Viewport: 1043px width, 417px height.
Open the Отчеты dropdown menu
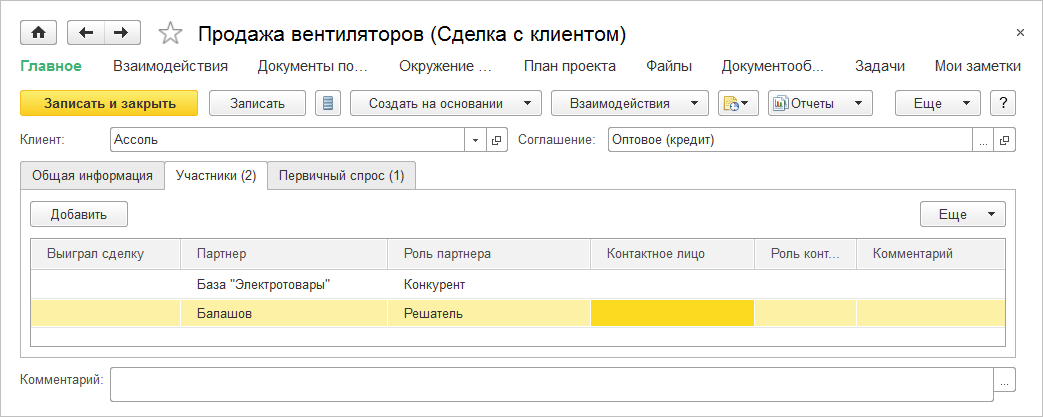coord(820,103)
